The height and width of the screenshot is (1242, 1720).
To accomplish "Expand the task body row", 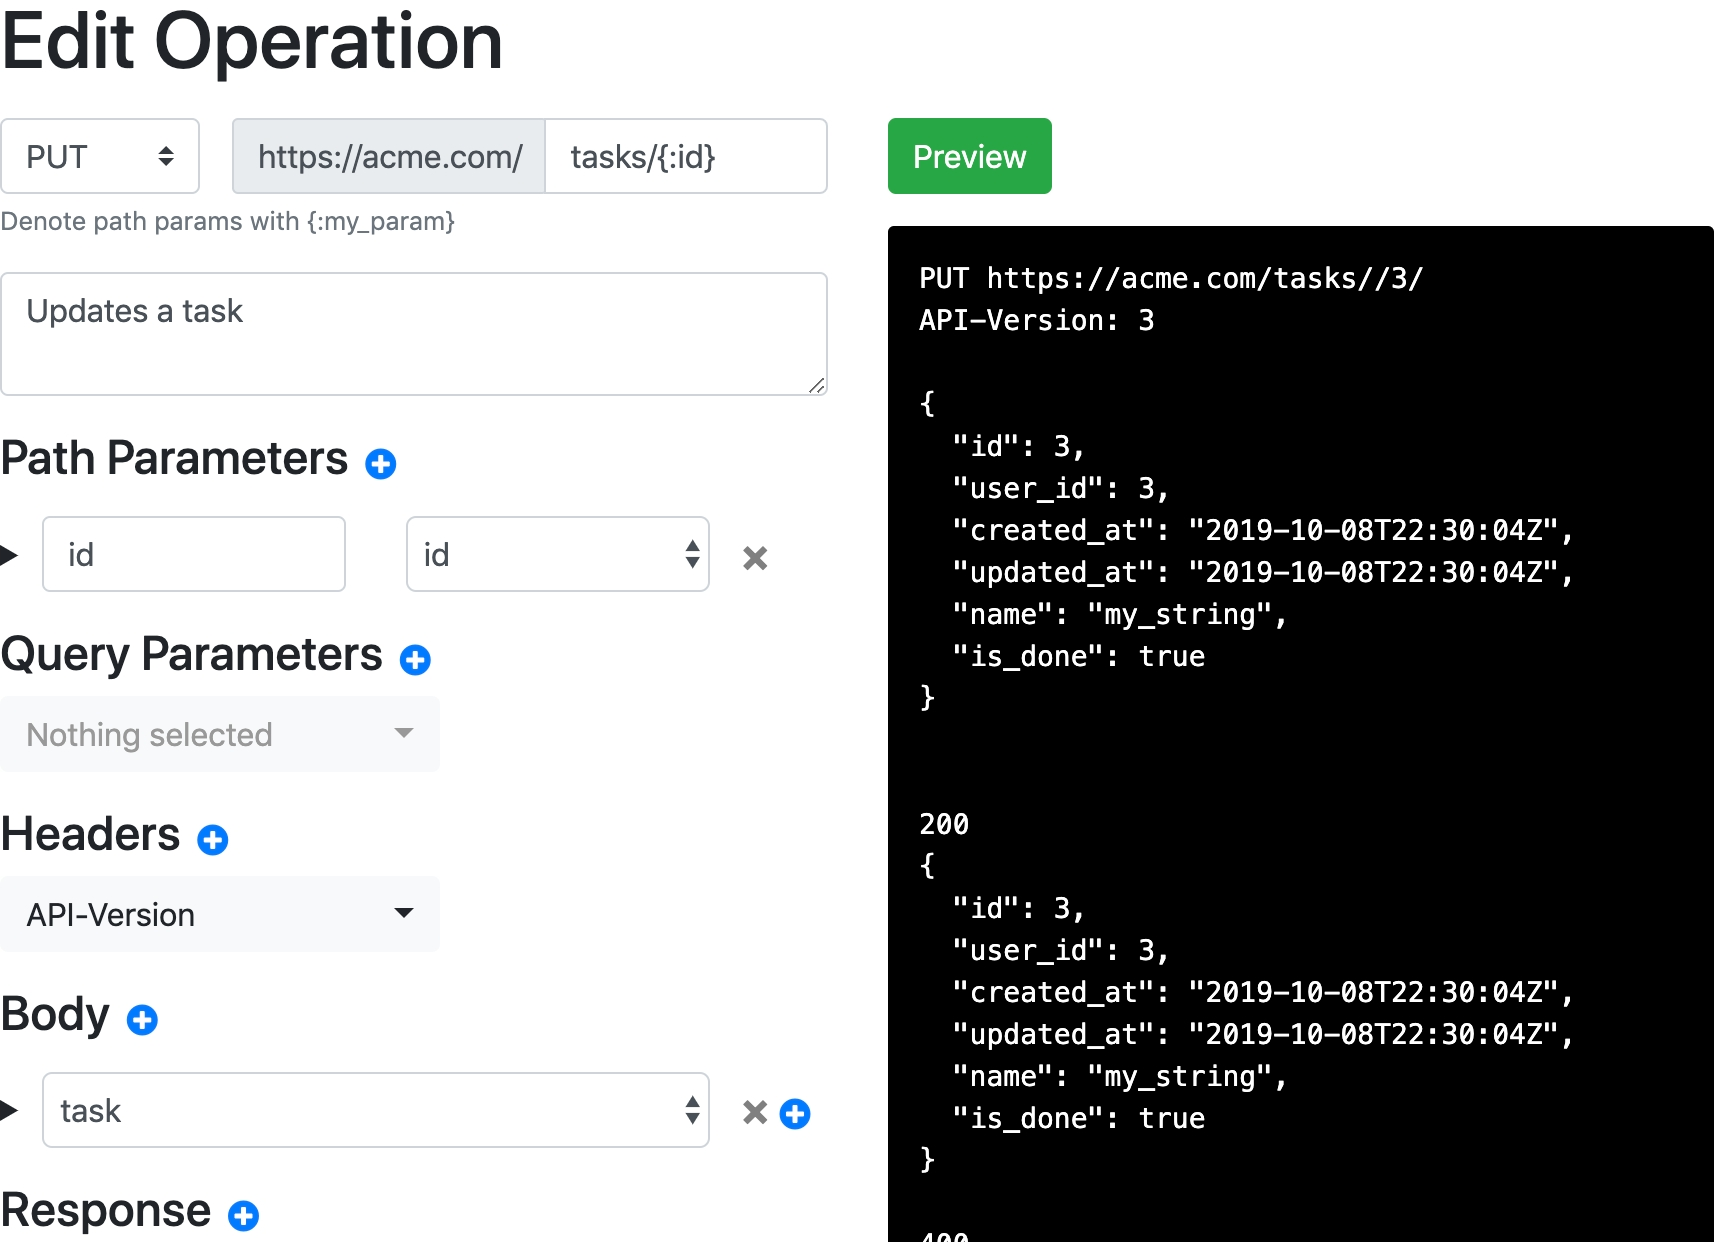I will [x=10, y=1110].
